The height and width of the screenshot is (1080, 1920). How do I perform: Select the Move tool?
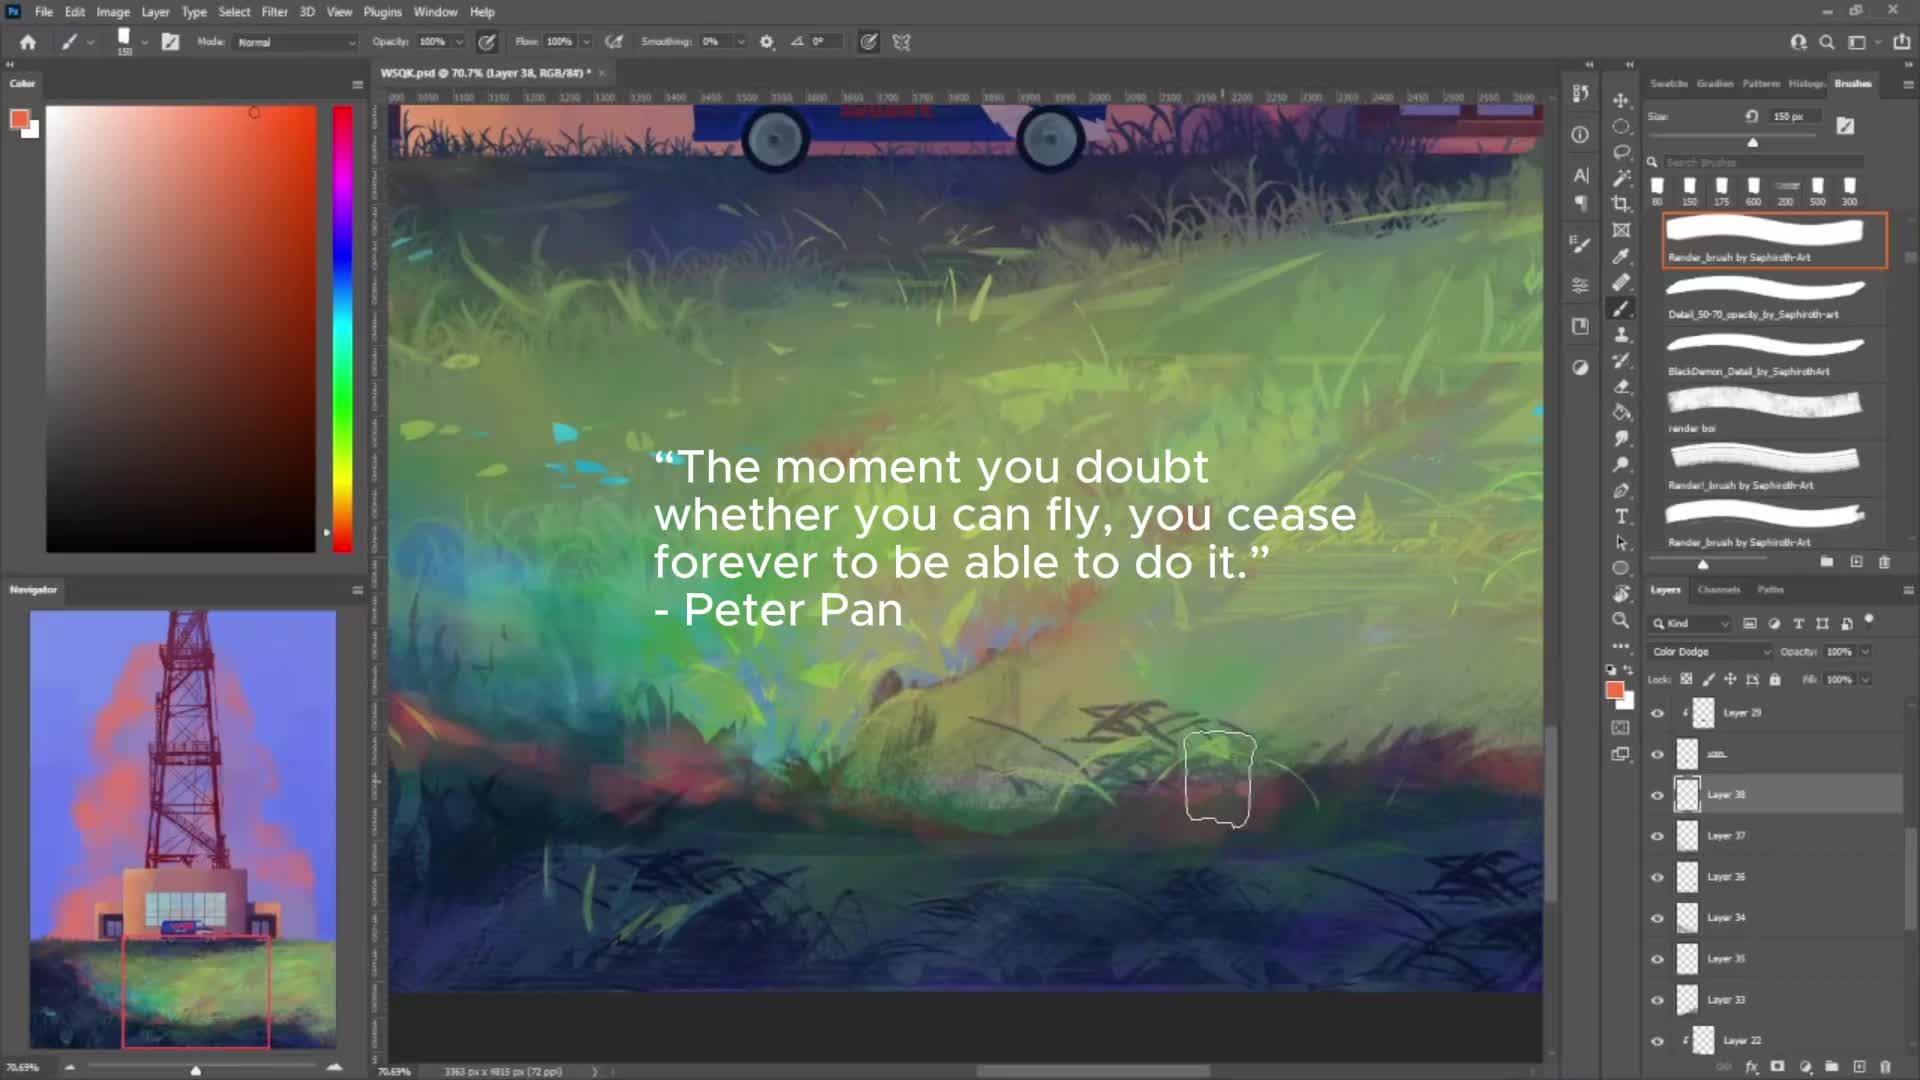click(1621, 100)
